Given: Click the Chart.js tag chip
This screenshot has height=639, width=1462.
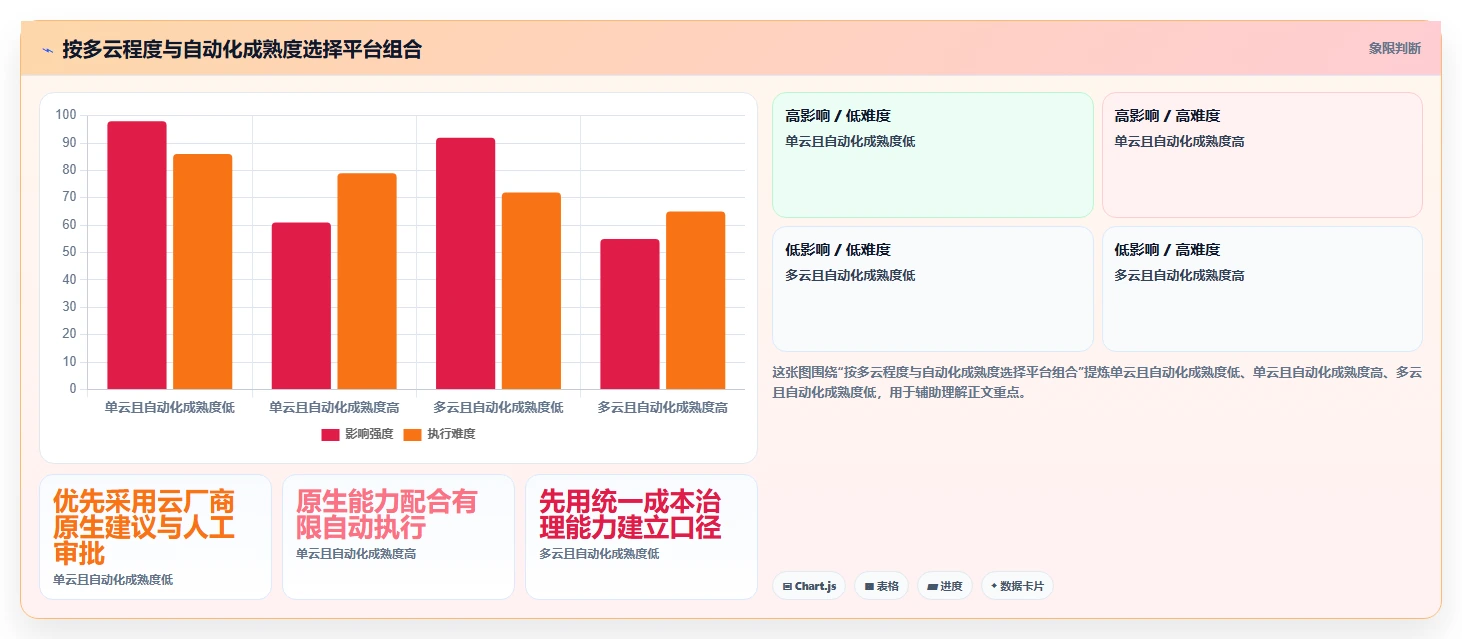Looking at the screenshot, I should [810, 586].
